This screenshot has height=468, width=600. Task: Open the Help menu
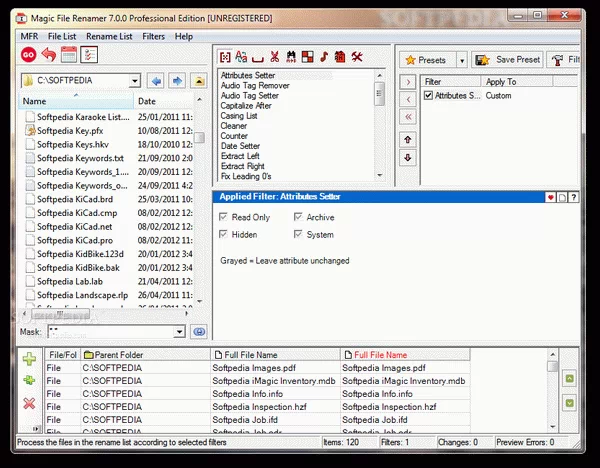(x=184, y=36)
